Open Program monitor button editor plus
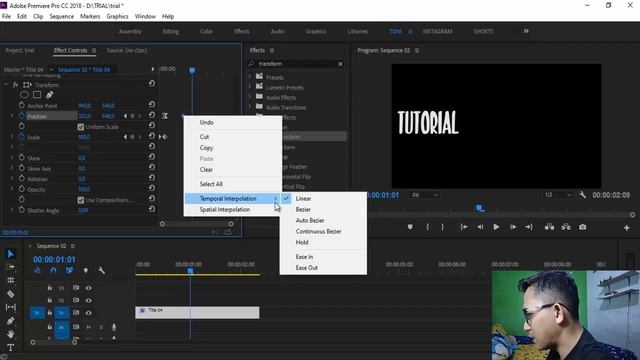The image size is (640, 360). click(627, 228)
